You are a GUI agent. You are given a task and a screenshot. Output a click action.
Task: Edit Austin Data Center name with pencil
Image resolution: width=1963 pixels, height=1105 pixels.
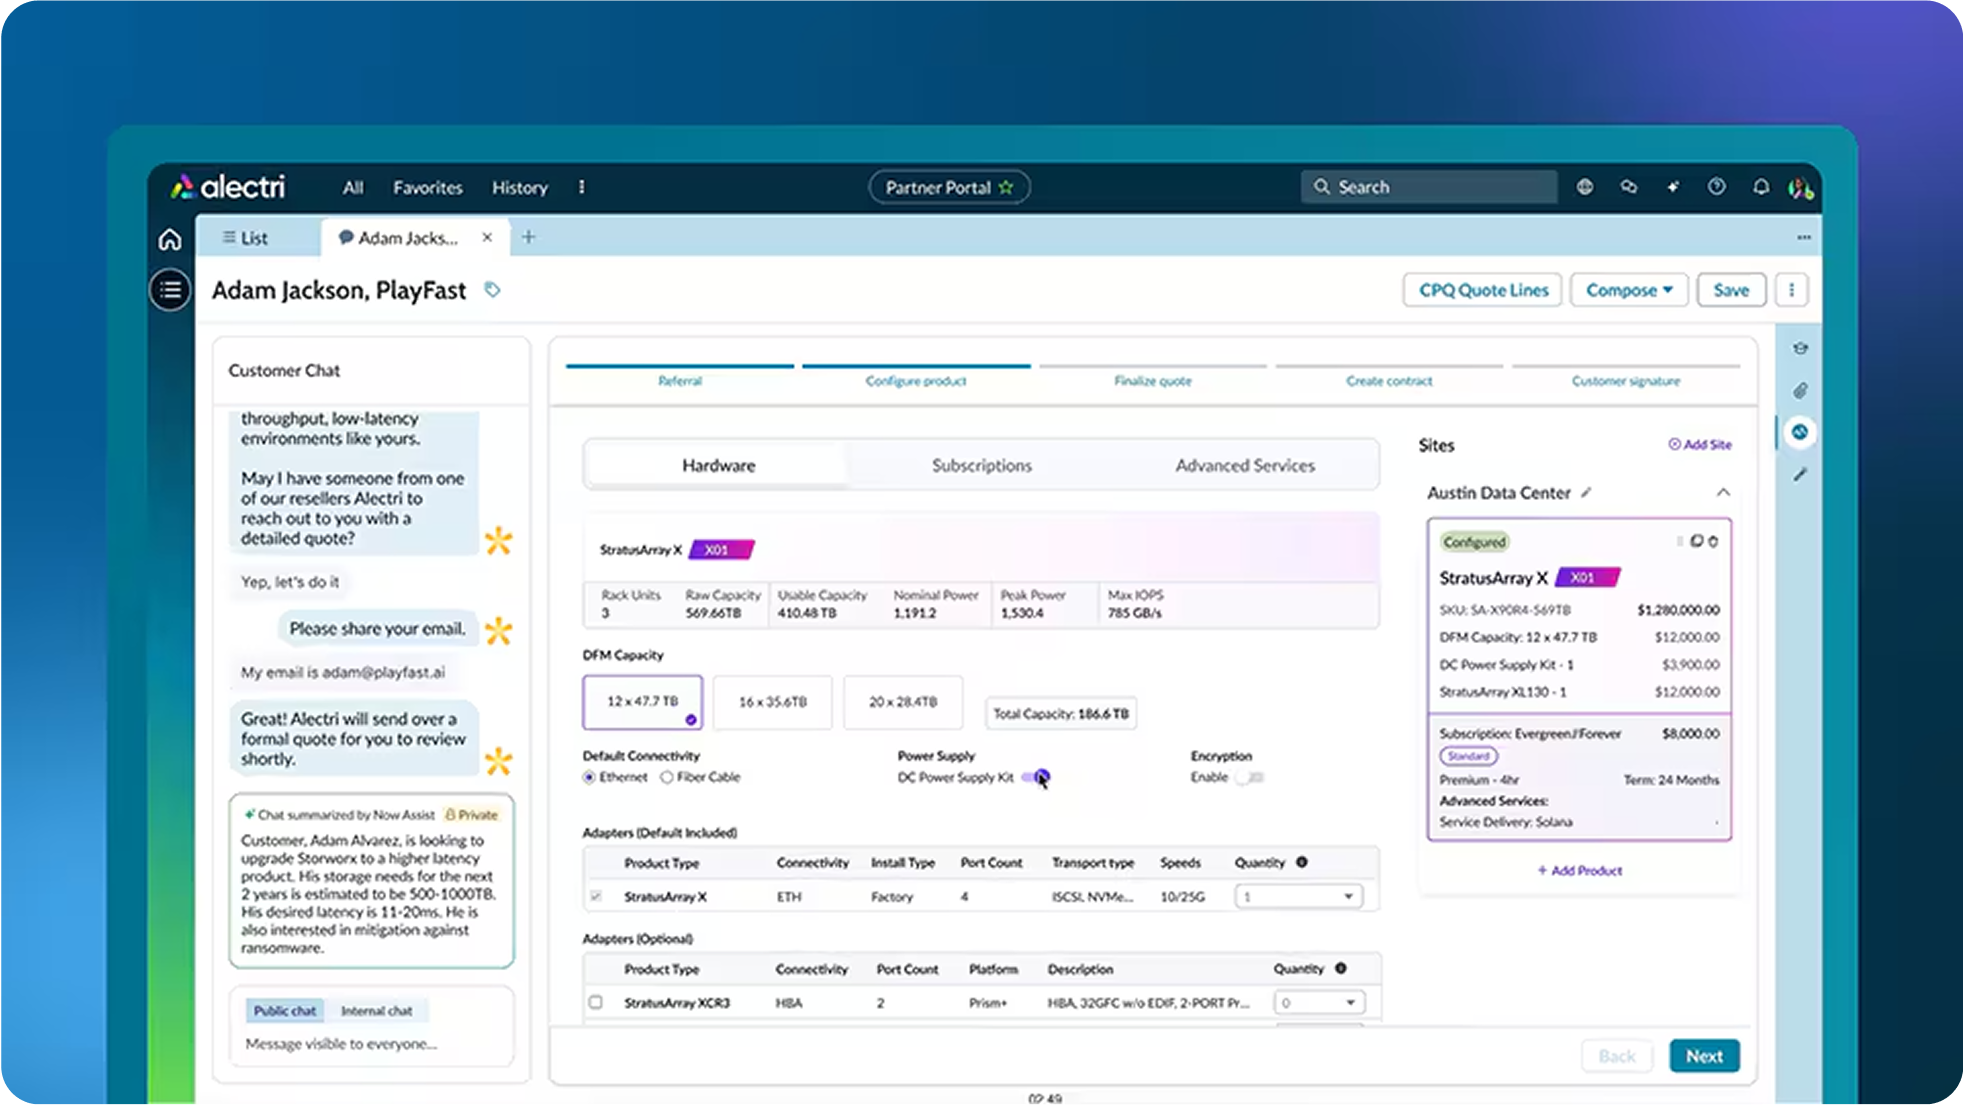pyautogui.click(x=1586, y=493)
